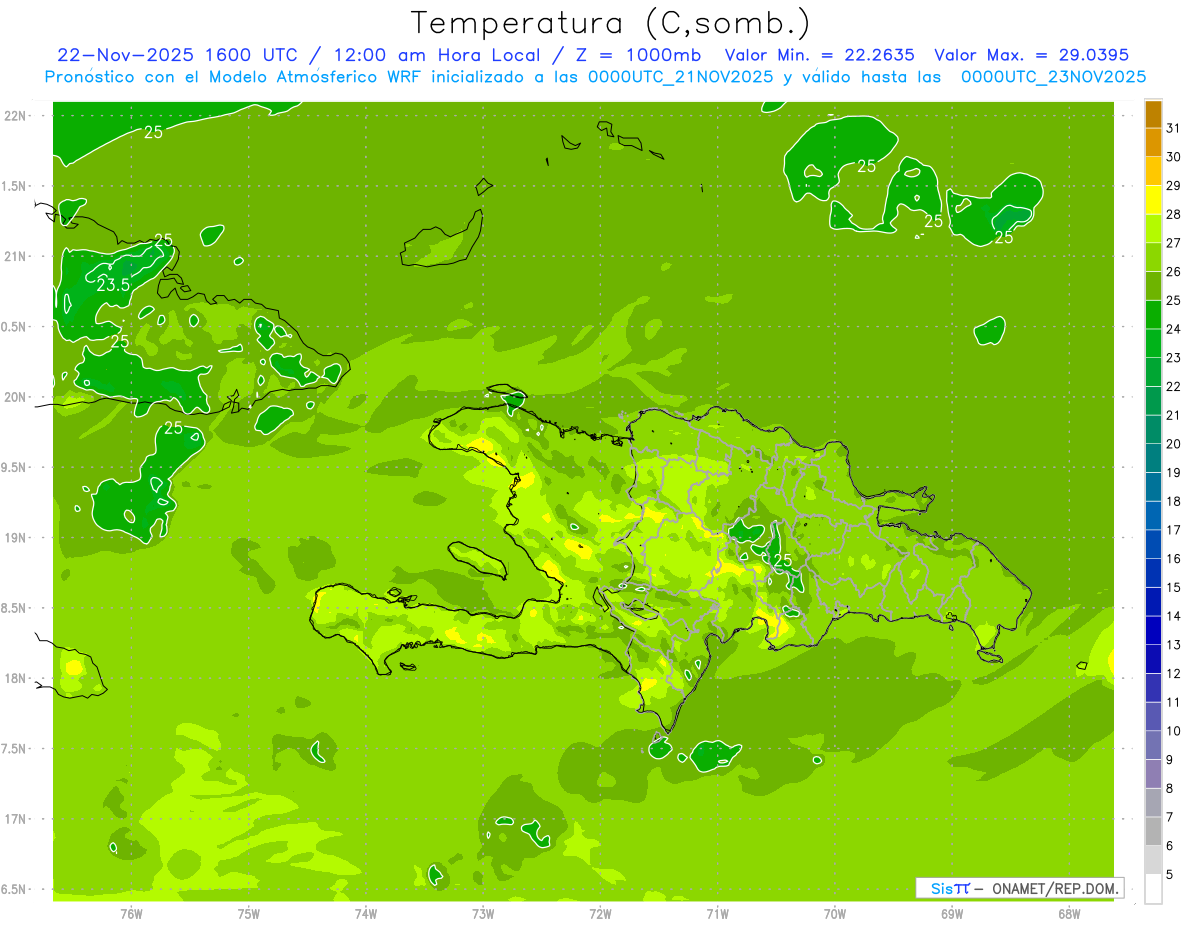Image resolution: width=1200 pixels, height=927 pixels.
Task: Select the '22-Nov-2025 1600 UTC' forecast timestamp
Action: tap(176, 55)
